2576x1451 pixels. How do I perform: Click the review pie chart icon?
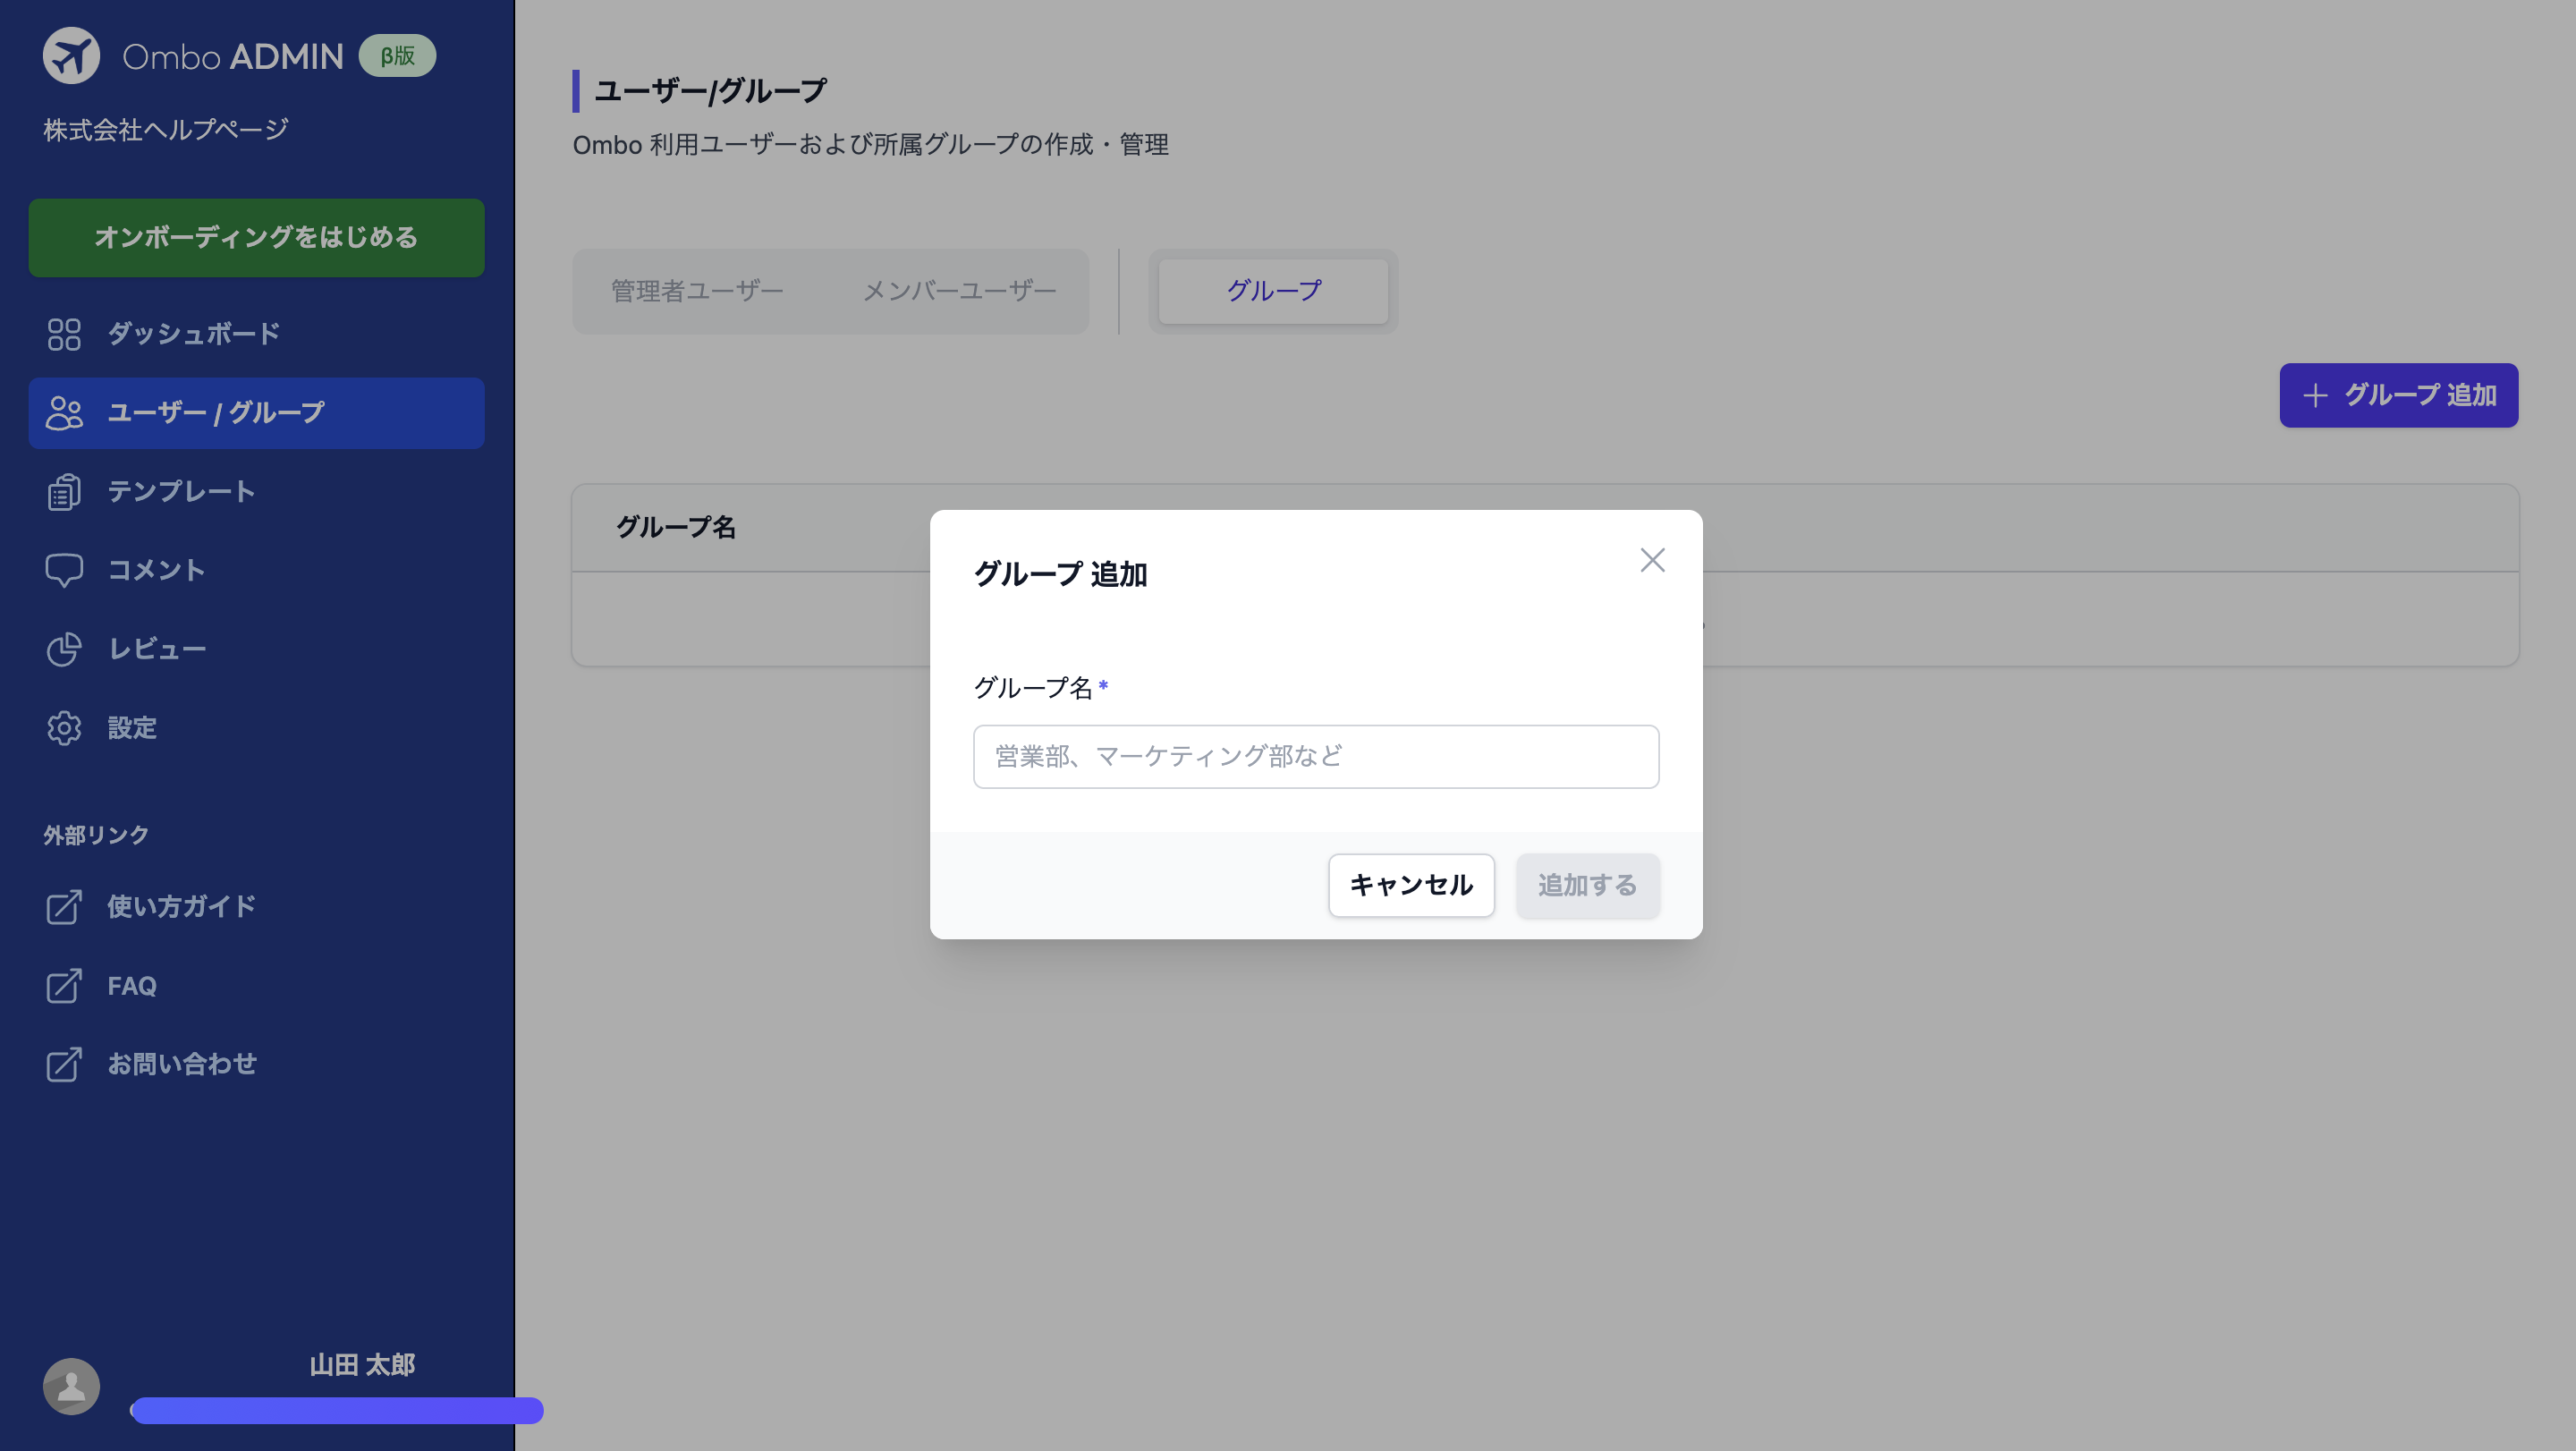[64, 649]
